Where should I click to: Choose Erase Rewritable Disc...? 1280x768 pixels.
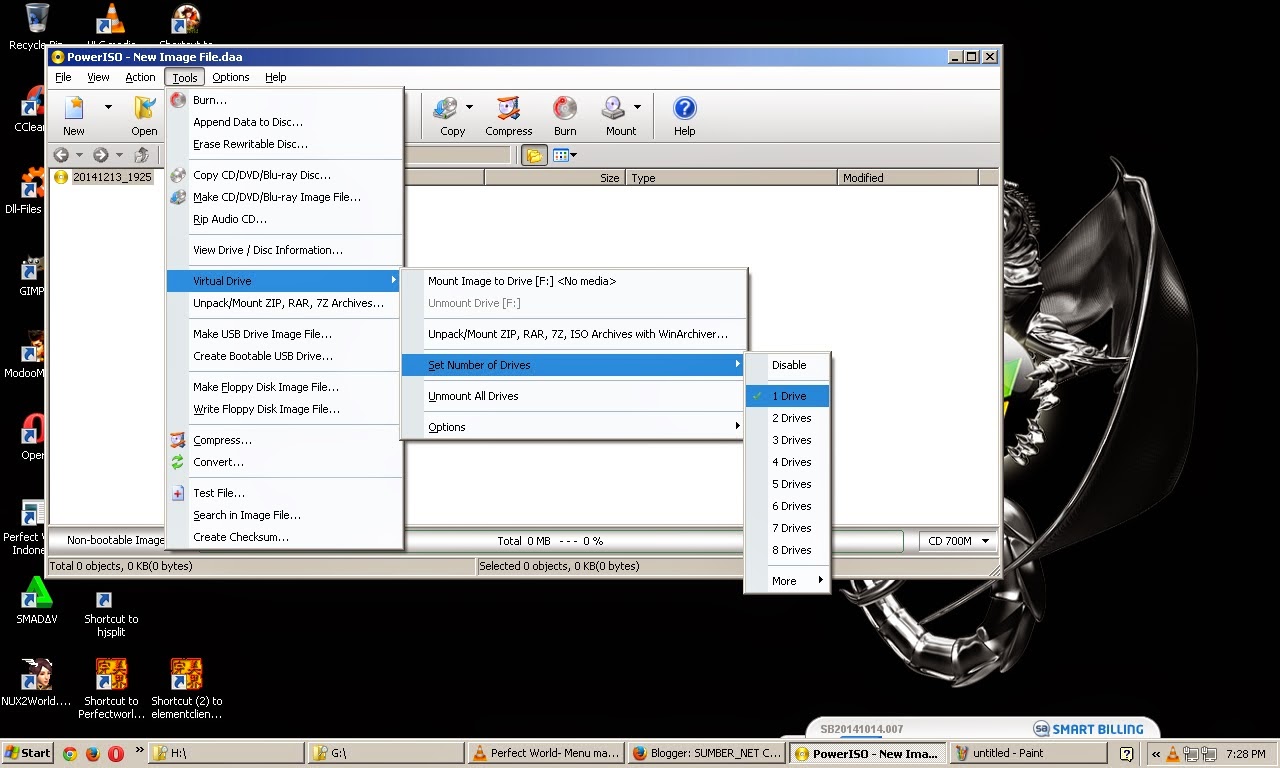tap(285, 144)
